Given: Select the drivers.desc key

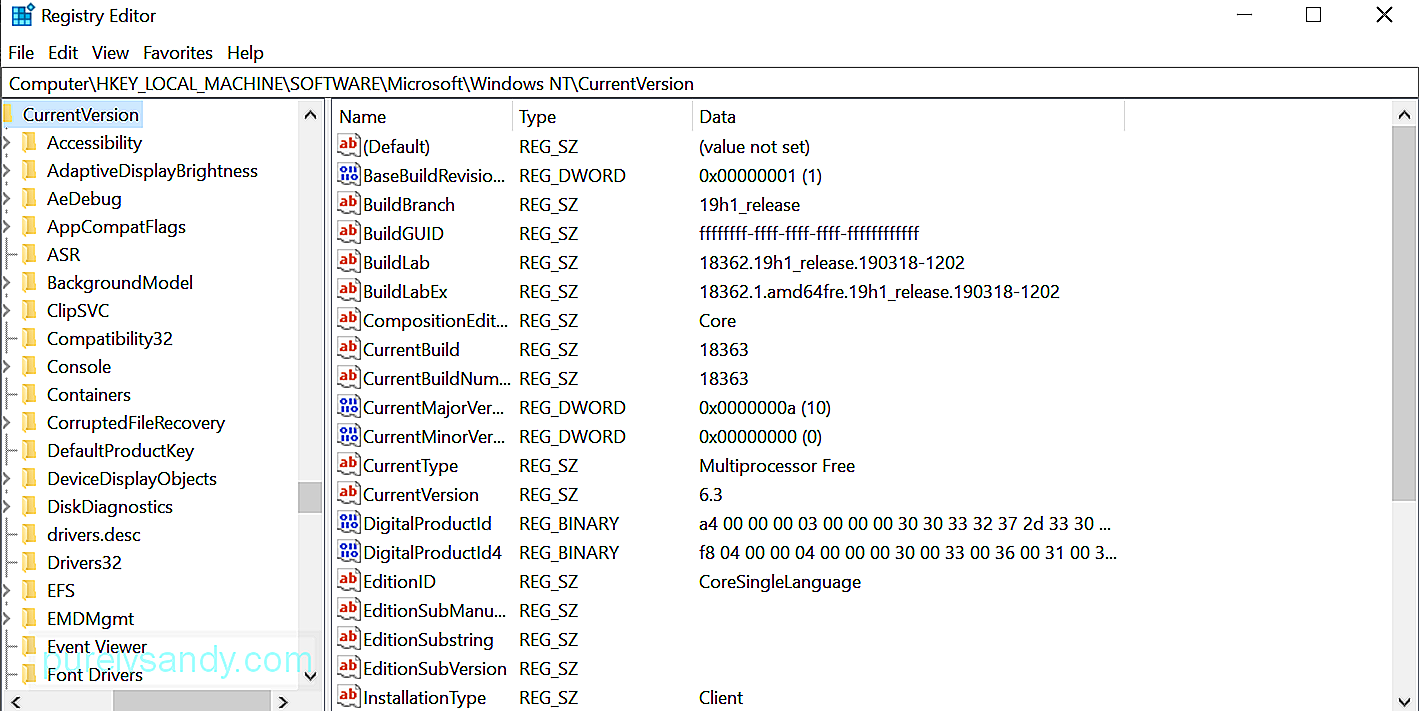Looking at the screenshot, I should 94,534.
